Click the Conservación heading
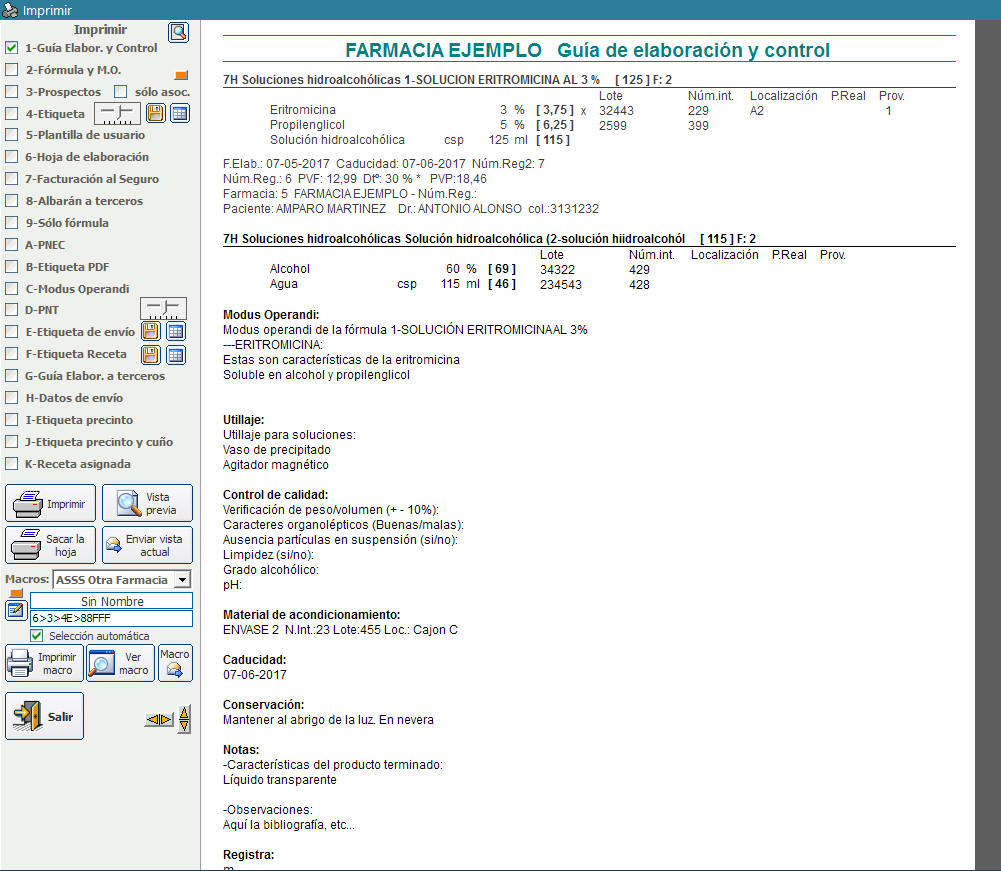This screenshot has width=1001, height=871. (x=264, y=705)
